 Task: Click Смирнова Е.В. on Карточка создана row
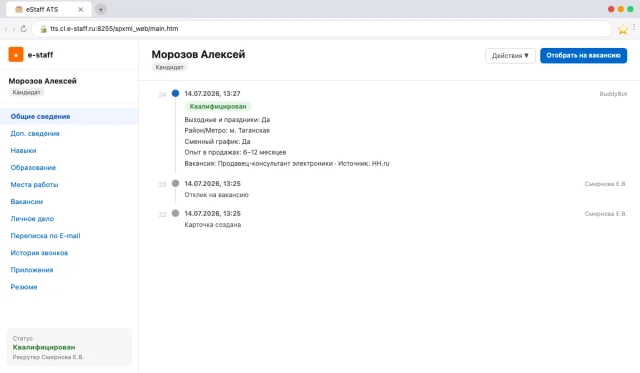pos(606,214)
